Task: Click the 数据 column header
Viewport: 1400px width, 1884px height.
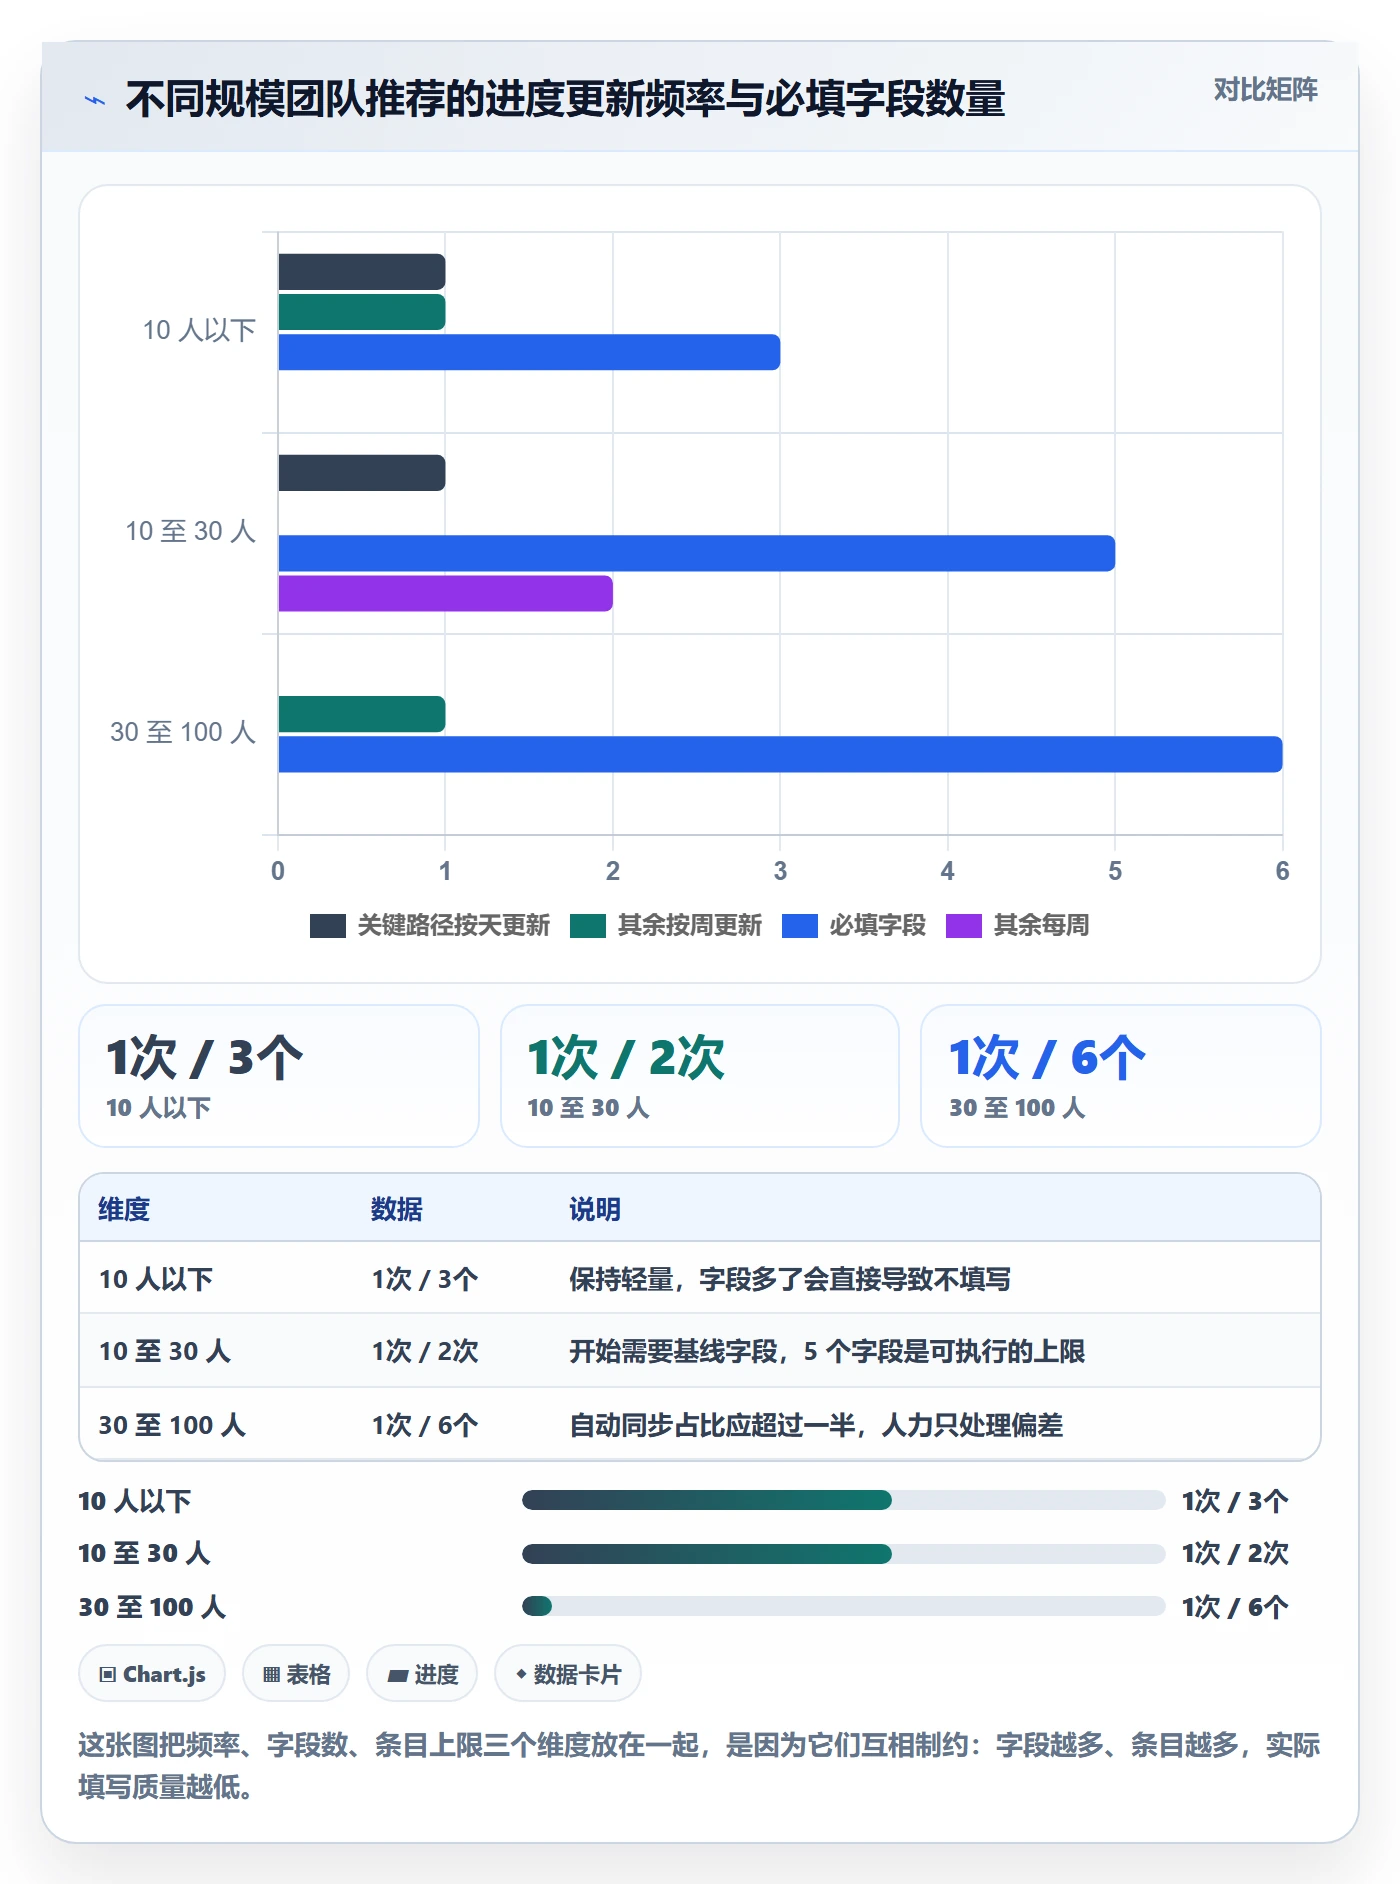Action: [x=397, y=1209]
